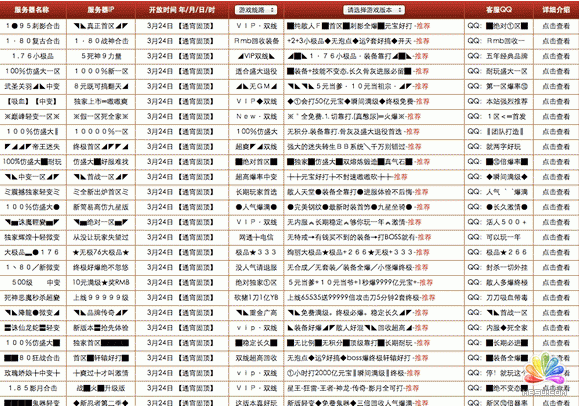Open 点击查看 for 诛仙龙蛇轻变 row
The image size is (579, 406).
(x=556, y=328)
